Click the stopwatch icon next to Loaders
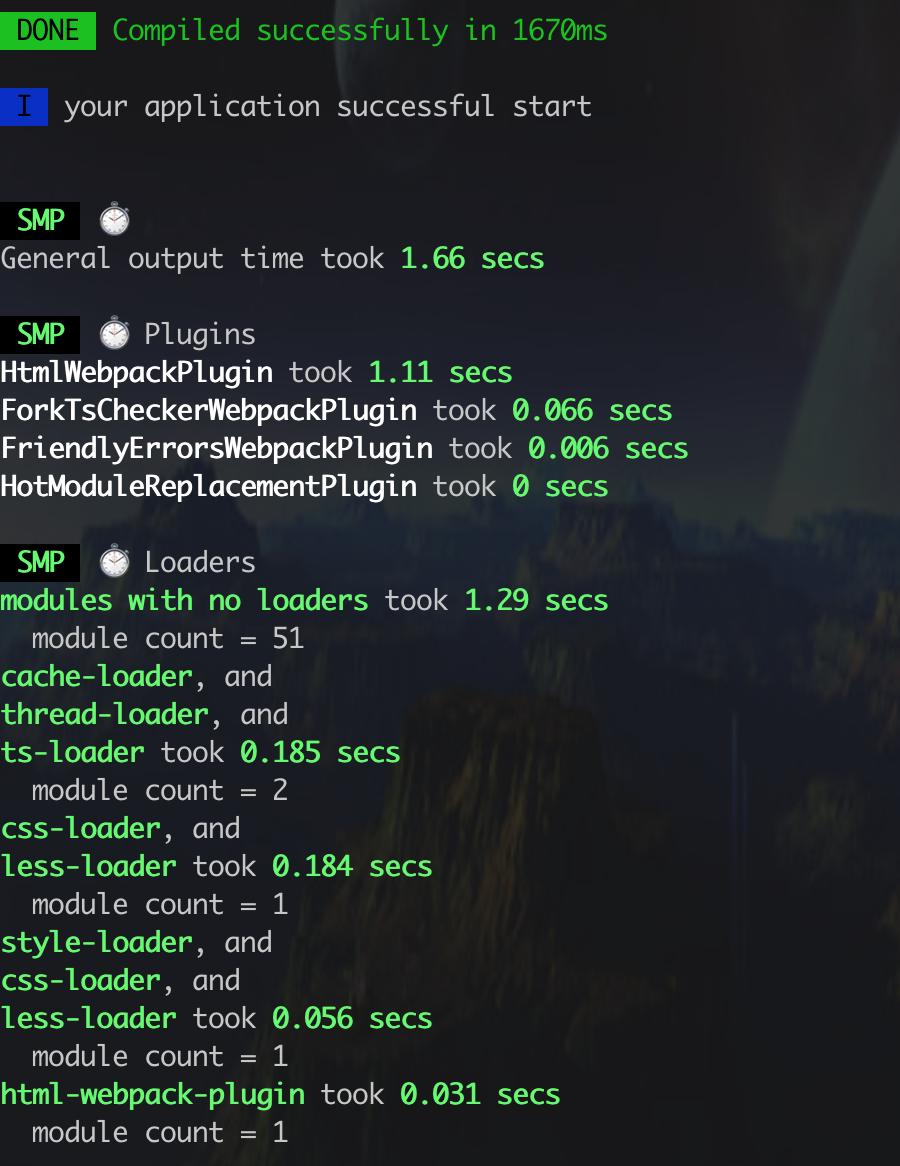 click(x=115, y=562)
